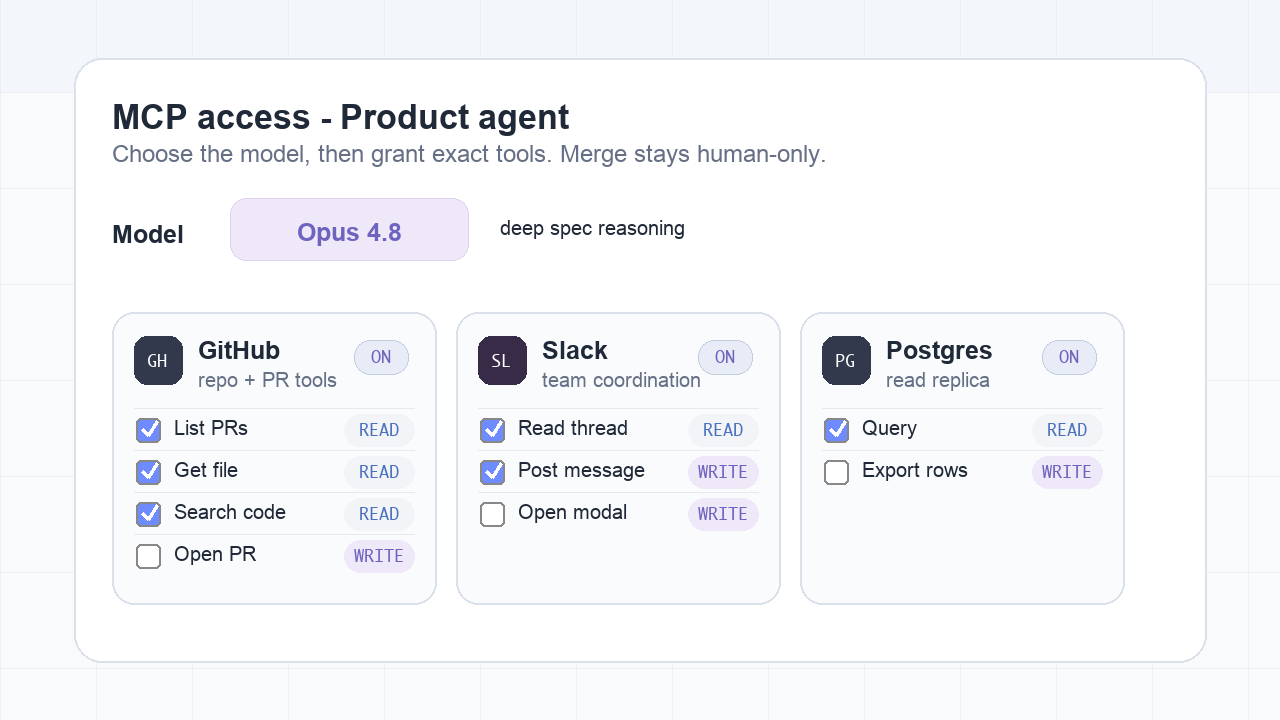Click the Postgres card title
Image resolution: width=1280 pixels, height=720 pixels.
tap(939, 351)
